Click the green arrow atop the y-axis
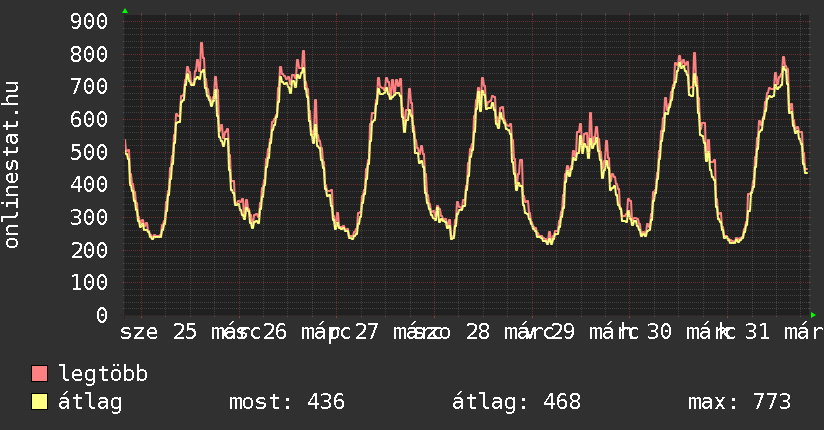The width and height of the screenshot is (824, 430). point(125,11)
